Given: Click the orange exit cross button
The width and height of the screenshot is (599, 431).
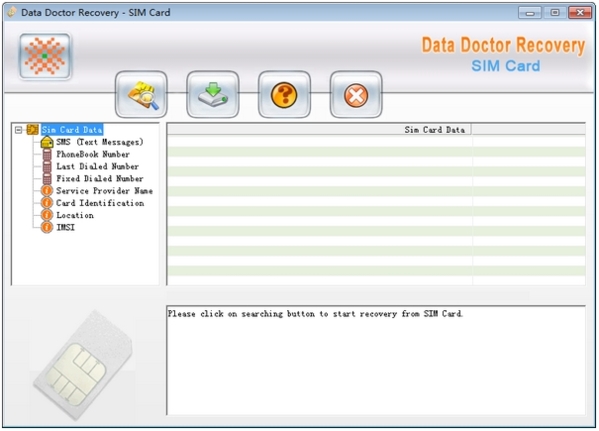Looking at the screenshot, I should click(356, 94).
